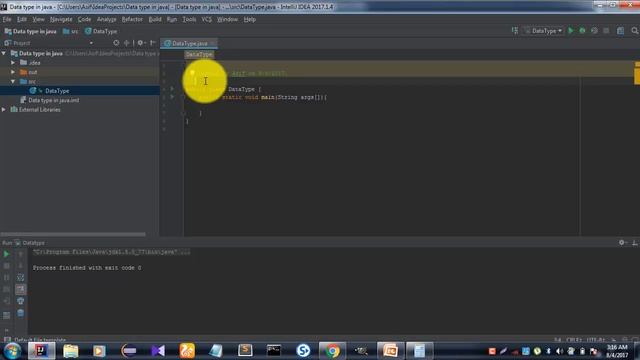Start debugging DataType with the bug icon
The width and height of the screenshot is (640, 360).
pos(582,31)
